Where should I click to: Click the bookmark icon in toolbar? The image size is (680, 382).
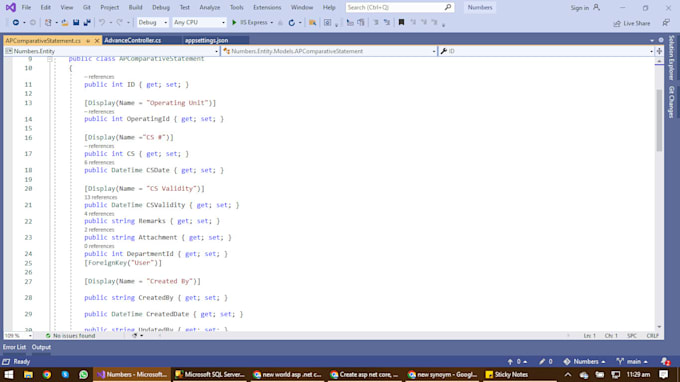[x=401, y=23]
